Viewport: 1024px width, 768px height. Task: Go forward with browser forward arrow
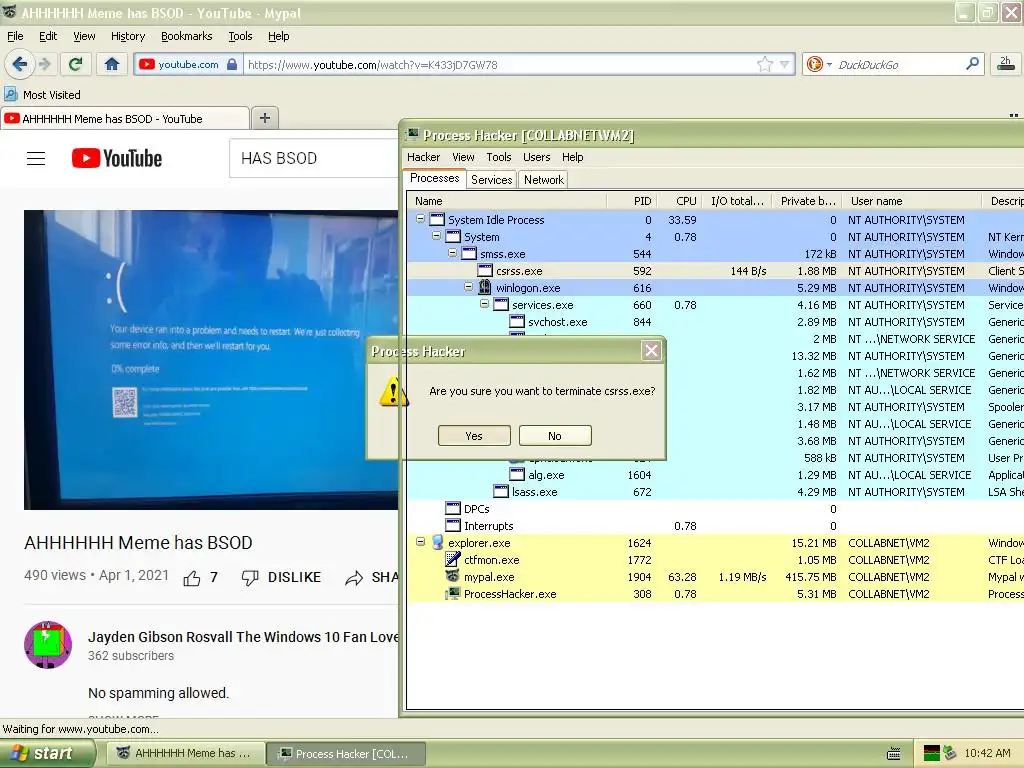coord(44,64)
